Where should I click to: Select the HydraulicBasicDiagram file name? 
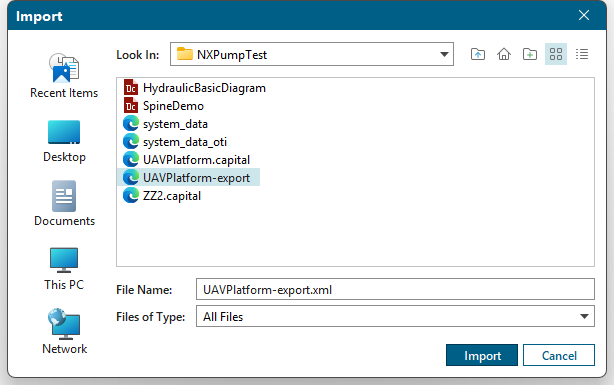tap(204, 88)
